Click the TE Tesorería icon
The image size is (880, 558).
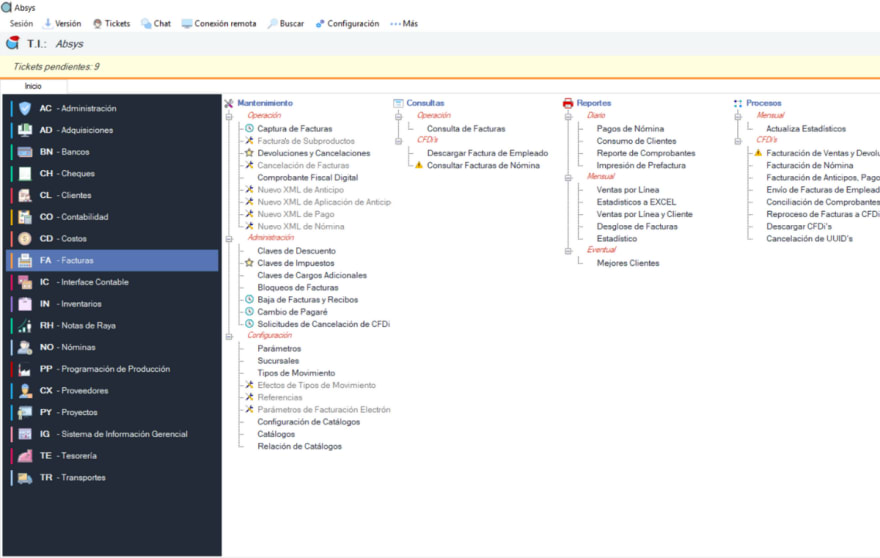25,456
